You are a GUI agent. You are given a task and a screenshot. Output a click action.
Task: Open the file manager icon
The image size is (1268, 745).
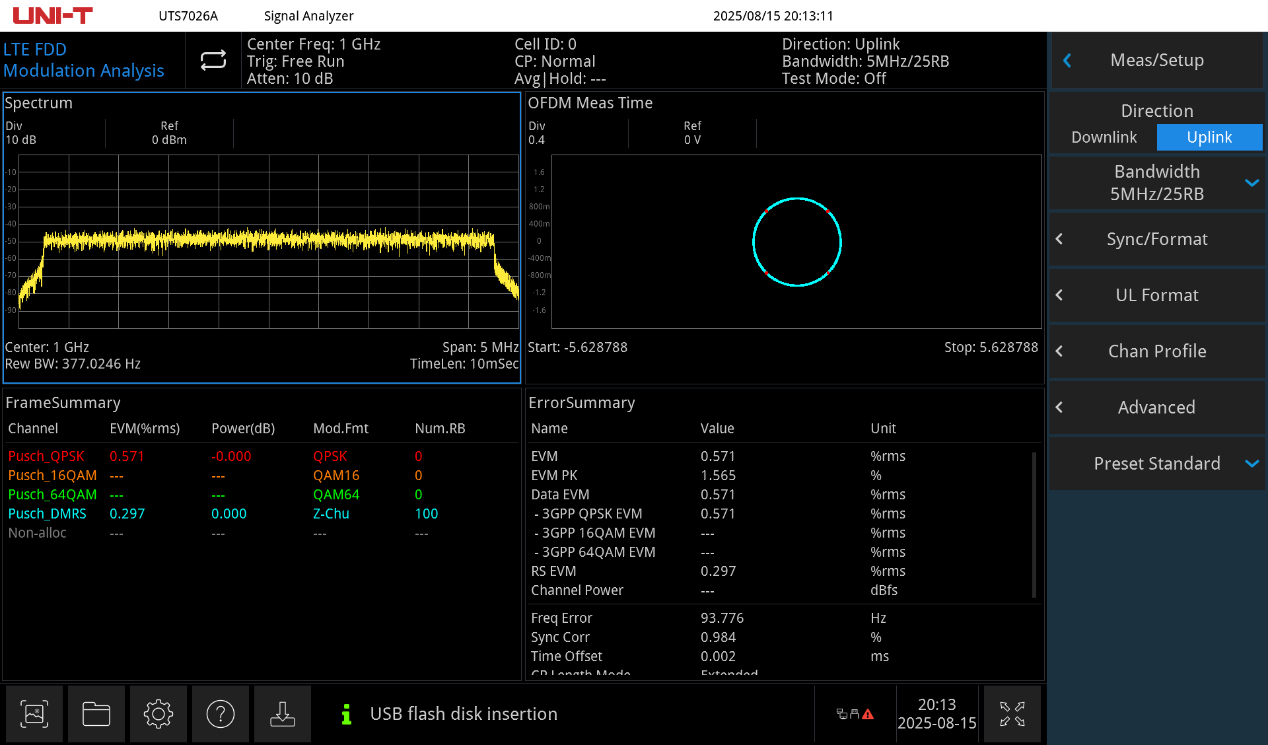(96, 714)
